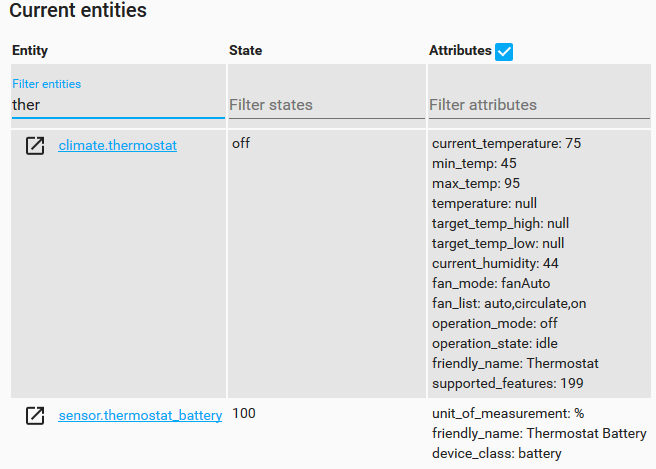This screenshot has width=656, height=469.
Task: Click the Current entities heading
Action: click(78, 10)
